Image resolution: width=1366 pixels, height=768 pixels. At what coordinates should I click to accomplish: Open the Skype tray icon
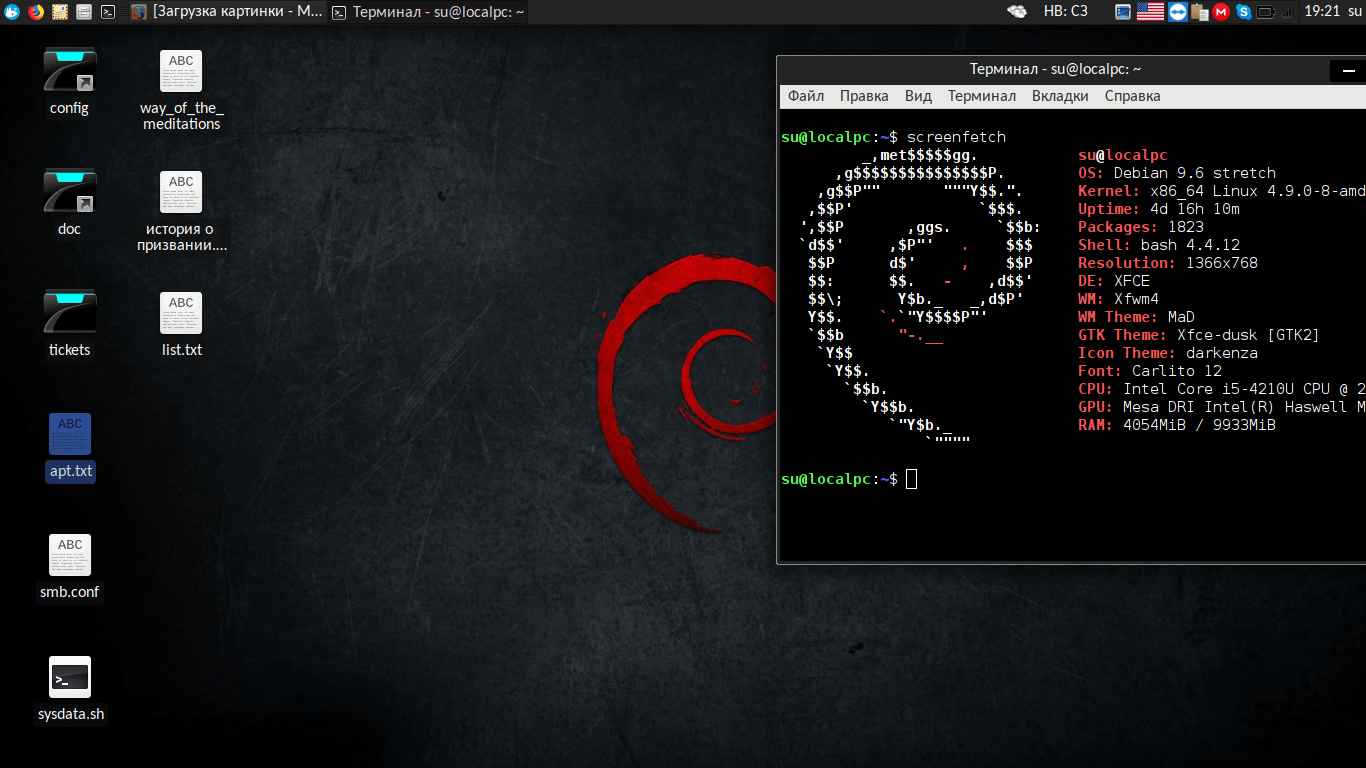pyautogui.click(x=1243, y=12)
